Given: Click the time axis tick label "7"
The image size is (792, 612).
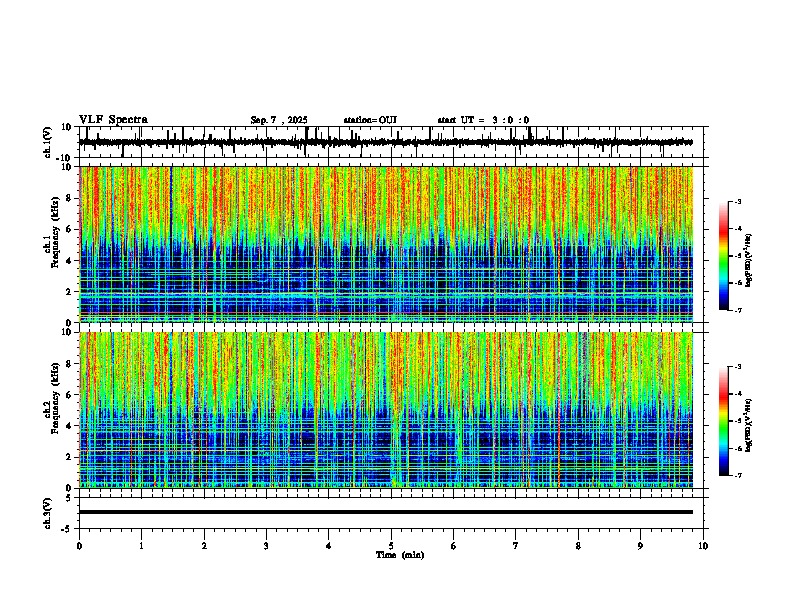Looking at the screenshot, I should tap(516, 546).
